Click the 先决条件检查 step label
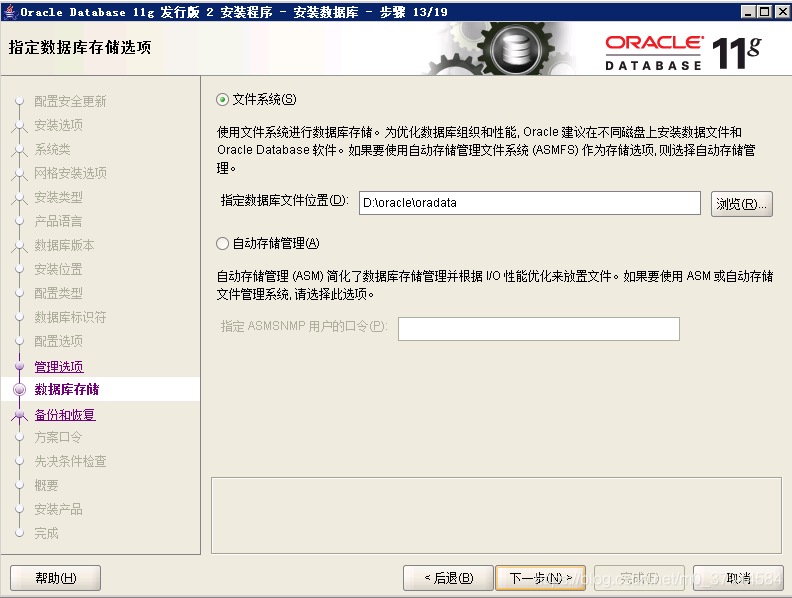This screenshot has height=598, width=792. click(x=70, y=461)
